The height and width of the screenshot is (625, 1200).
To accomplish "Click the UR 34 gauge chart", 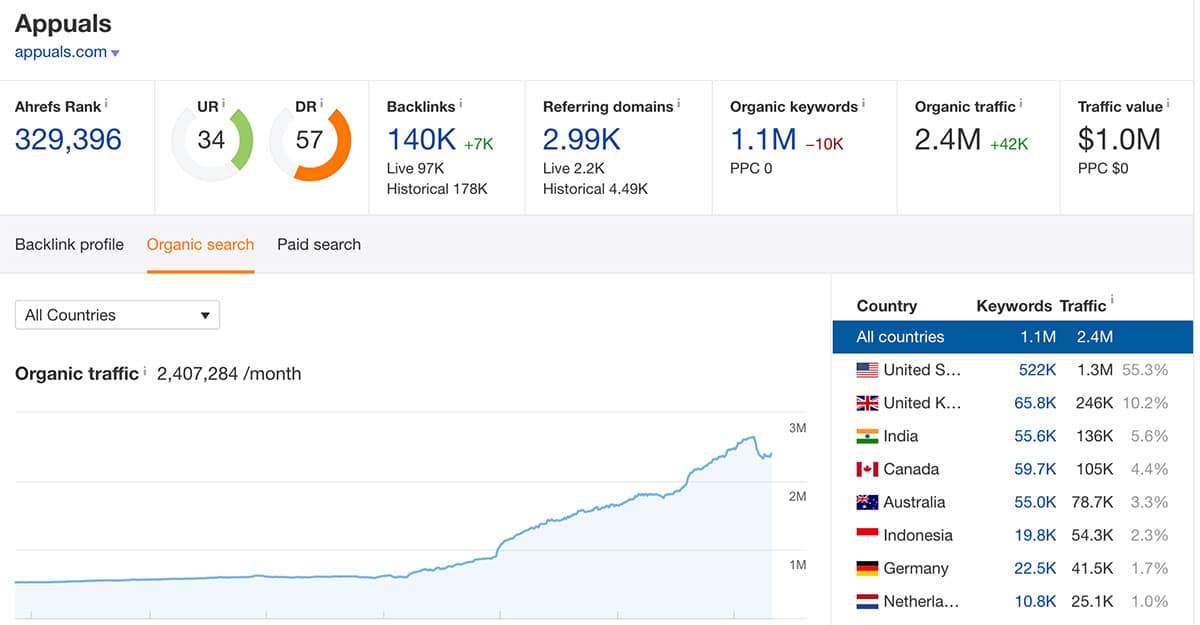I will click(x=212, y=140).
